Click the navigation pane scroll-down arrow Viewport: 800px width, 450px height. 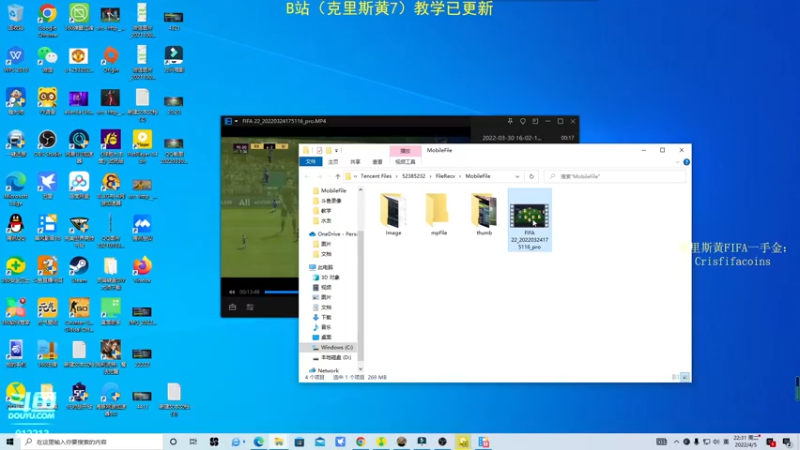point(360,369)
